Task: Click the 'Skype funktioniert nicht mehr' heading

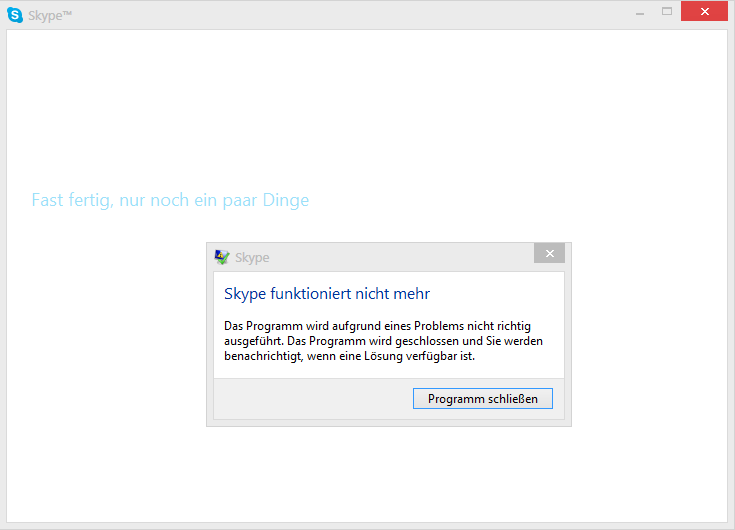Action: [327, 294]
